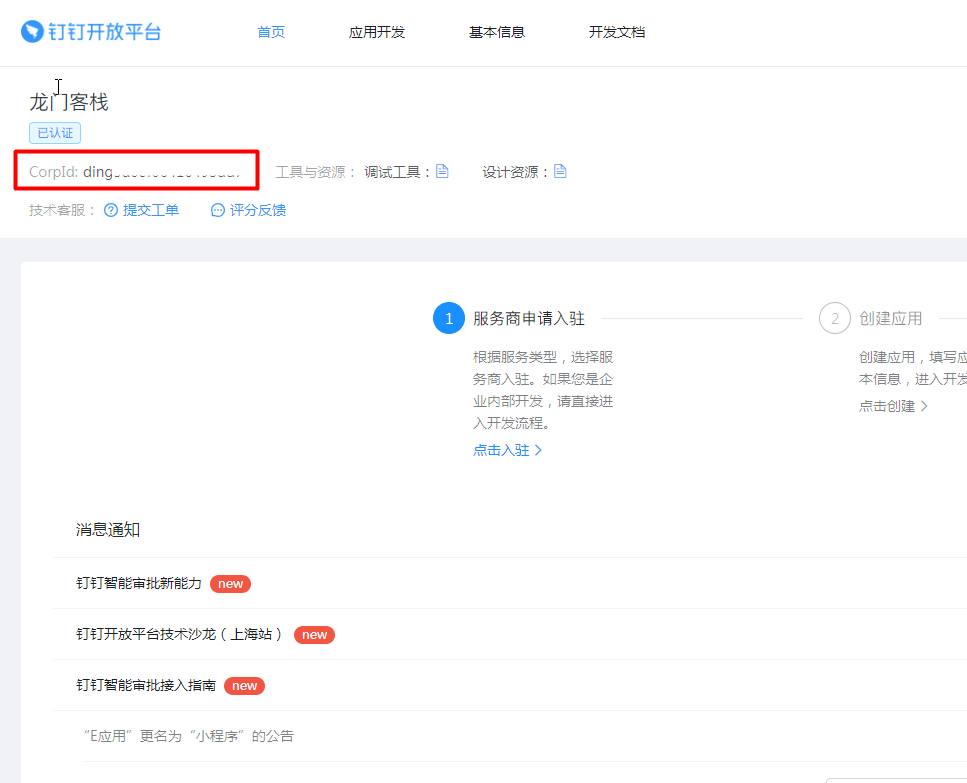The image size is (967, 783).
Task: Click the 服务商申请入驻 step title
Action: pos(529,318)
